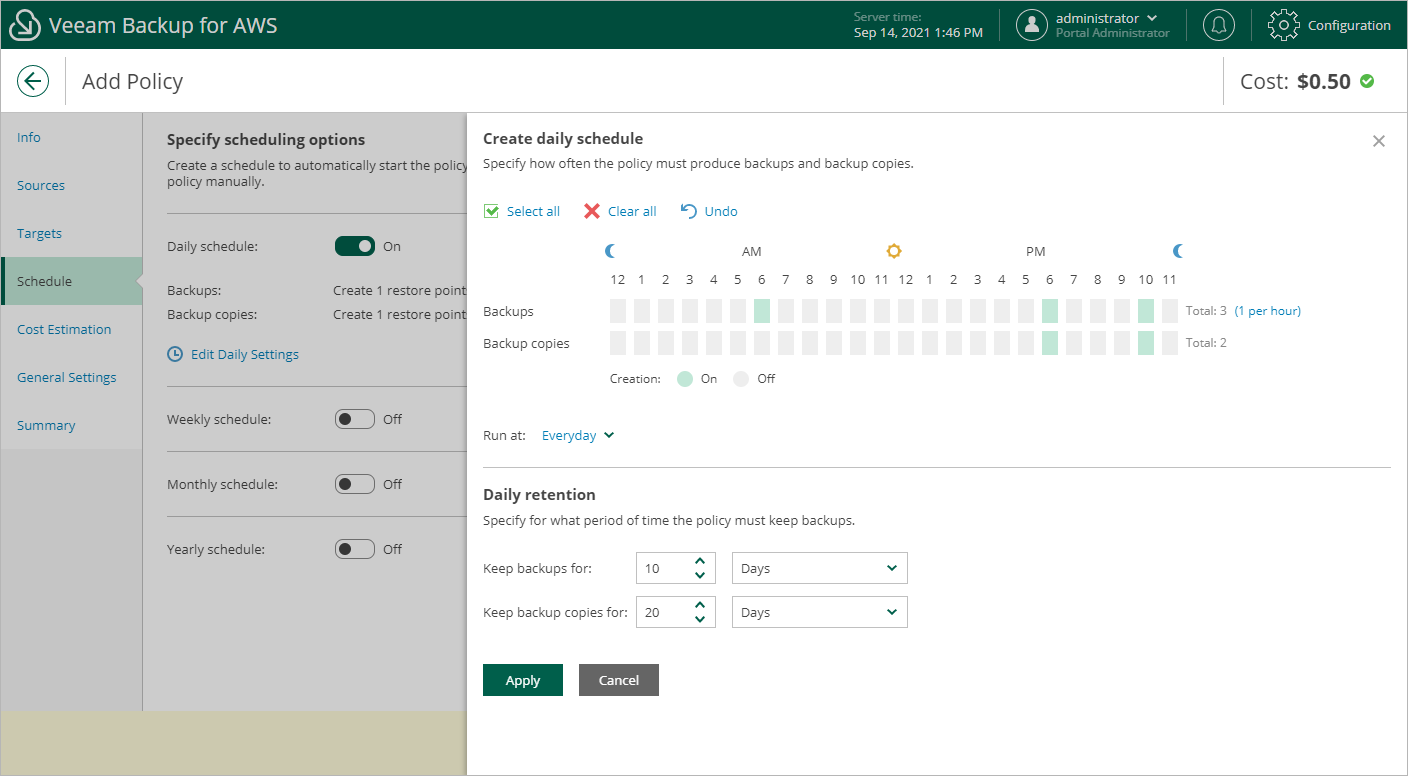Increase the Keep backup copies for value
The image size is (1408, 776).
coord(700,605)
